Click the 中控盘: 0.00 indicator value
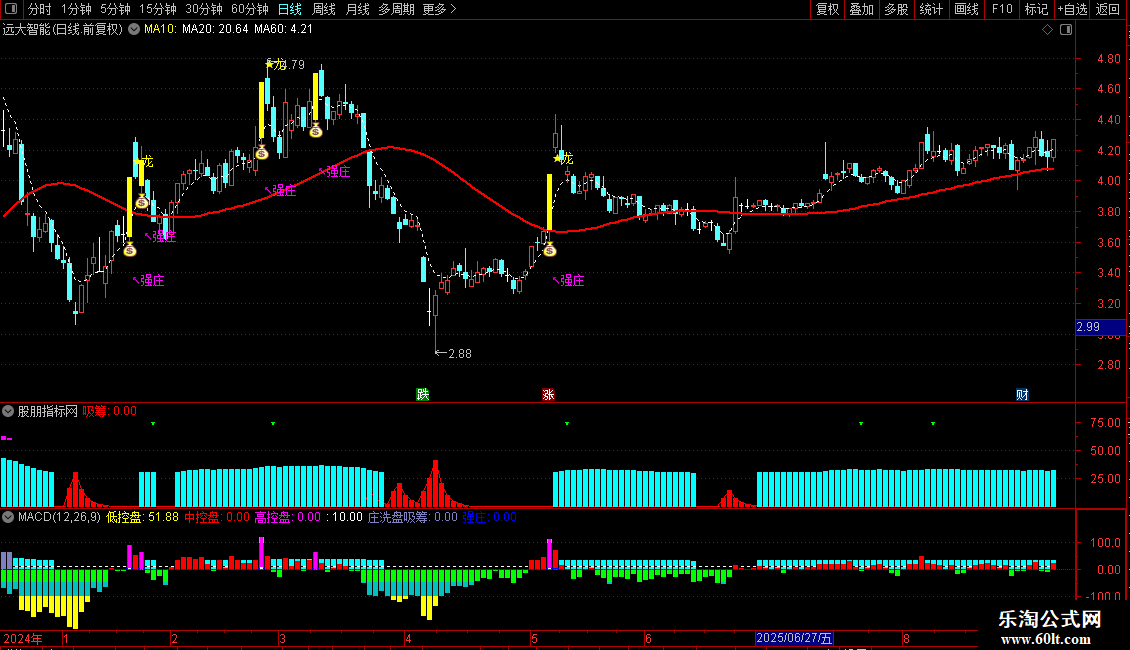This screenshot has width=1130, height=650. click(217, 517)
